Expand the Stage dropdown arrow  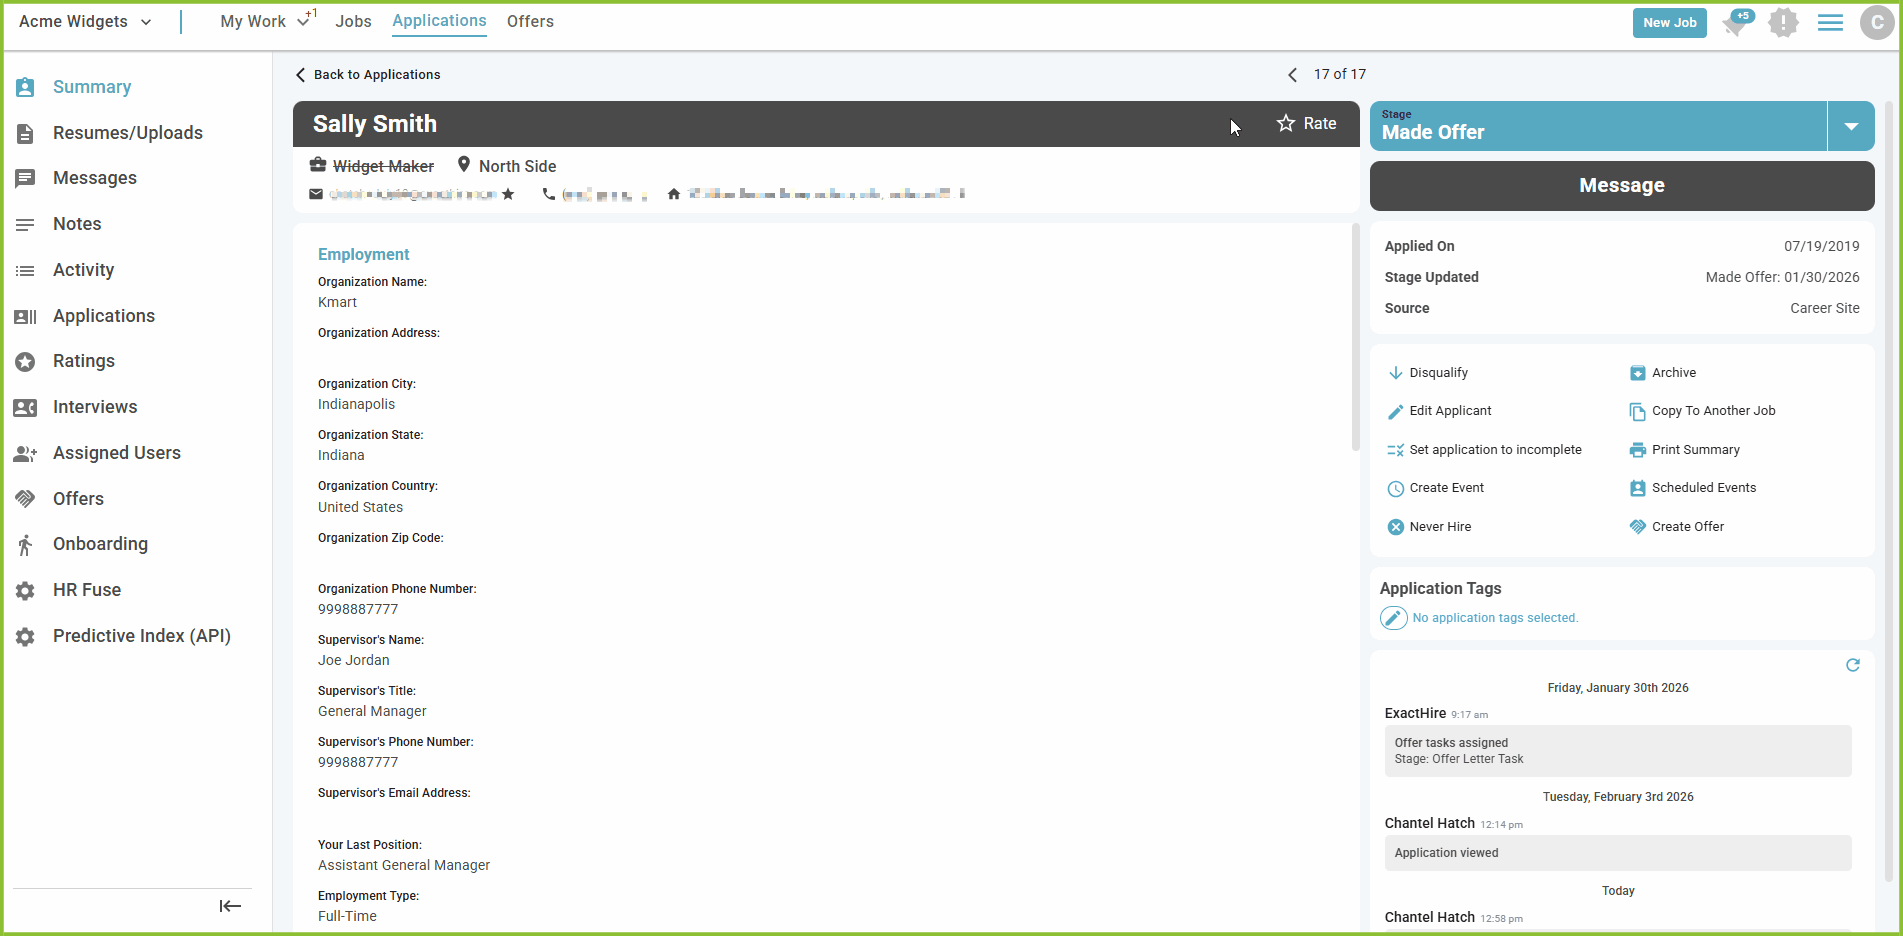click(1851, 126)
